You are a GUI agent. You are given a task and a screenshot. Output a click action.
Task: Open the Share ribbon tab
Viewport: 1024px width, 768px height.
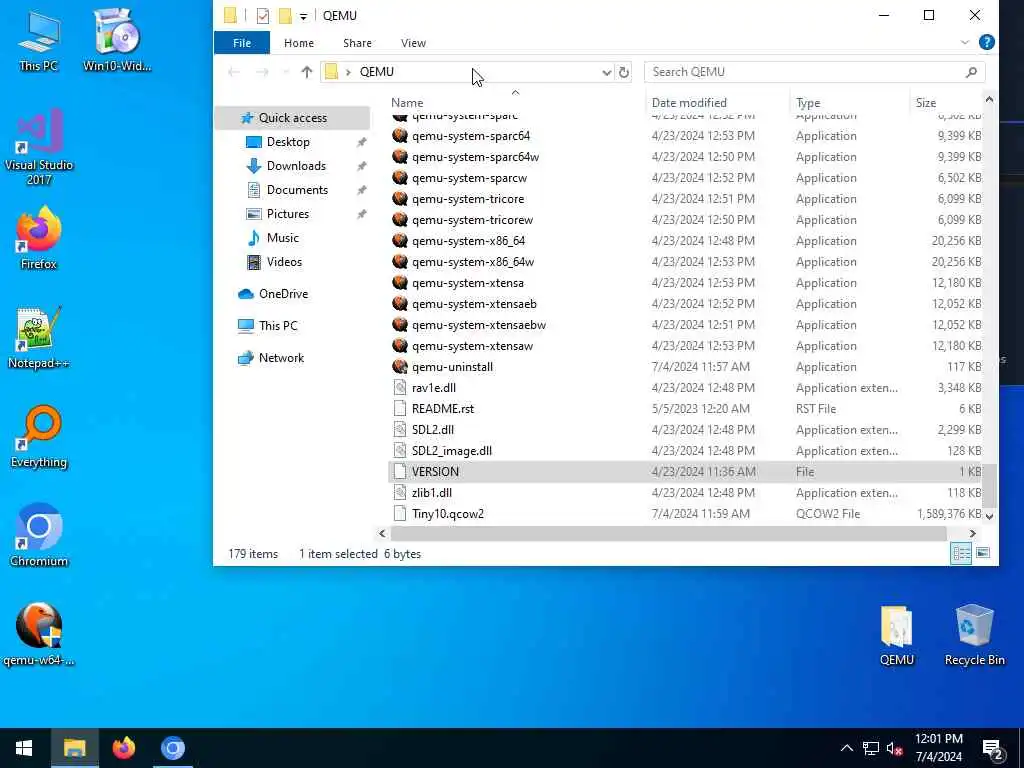357,43
